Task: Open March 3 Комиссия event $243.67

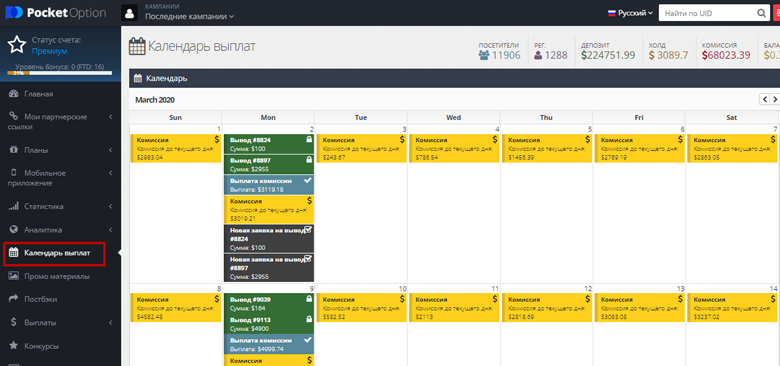Action: 362,148
